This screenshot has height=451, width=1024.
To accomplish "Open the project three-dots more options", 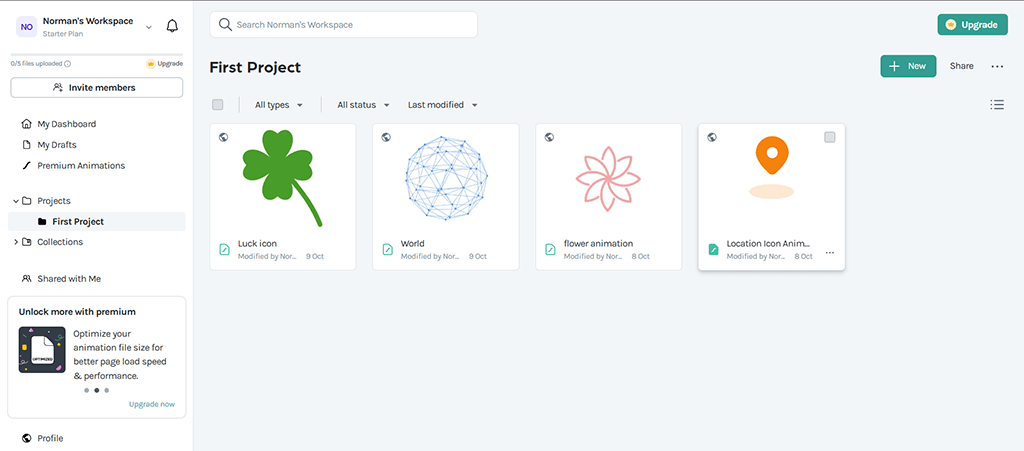I will point(996,66).
